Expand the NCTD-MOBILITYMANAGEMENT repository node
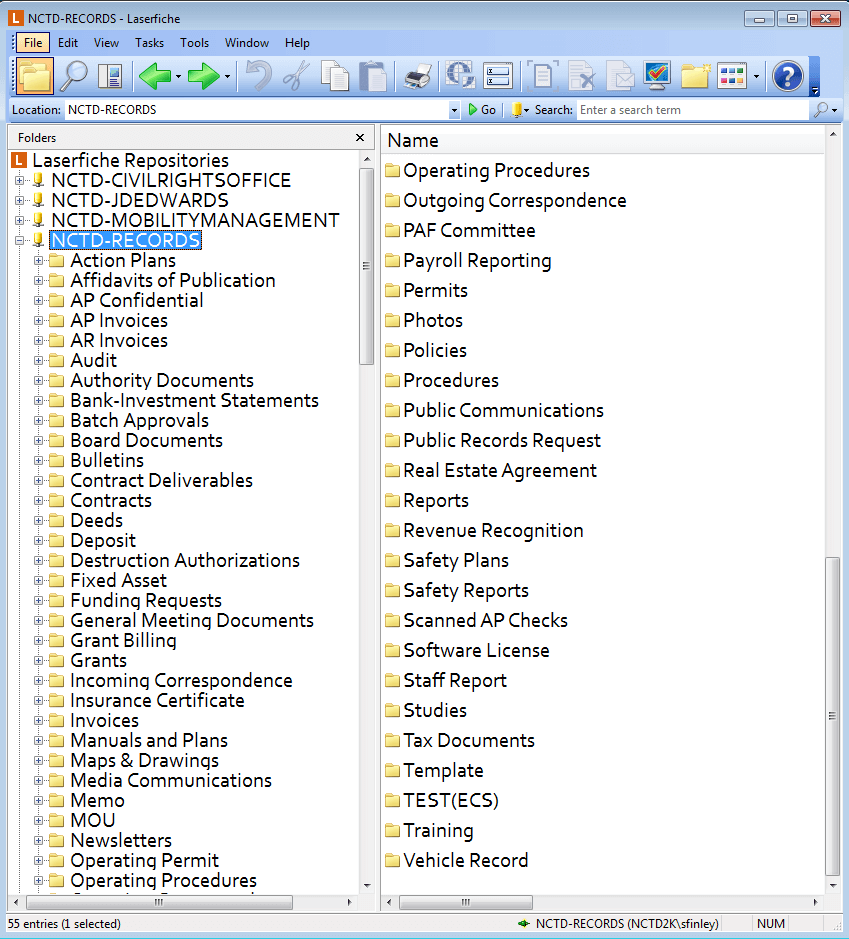The width and height of the screenshot is (849, 939). [x=20, y=220]
